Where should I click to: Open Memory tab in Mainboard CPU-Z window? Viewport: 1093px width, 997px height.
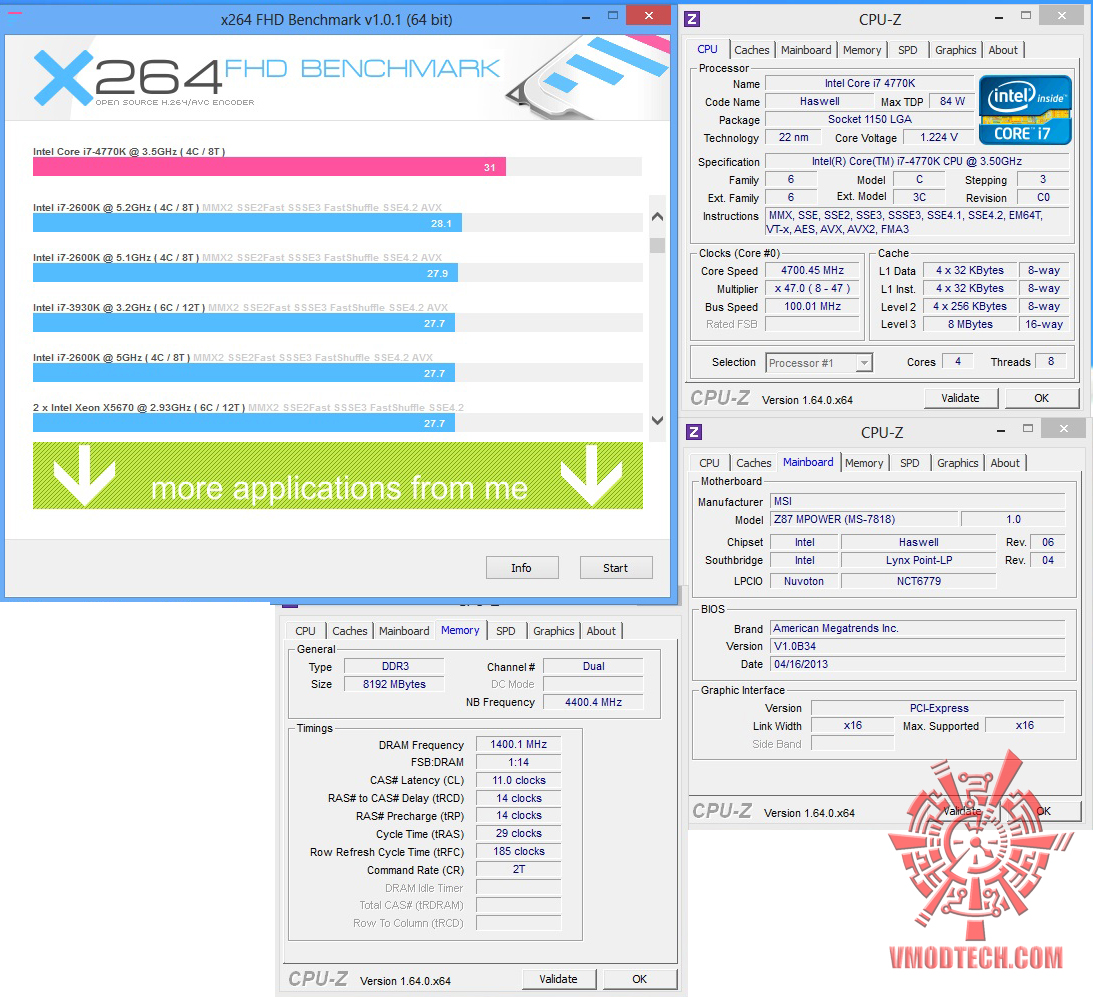pos(864,463)
